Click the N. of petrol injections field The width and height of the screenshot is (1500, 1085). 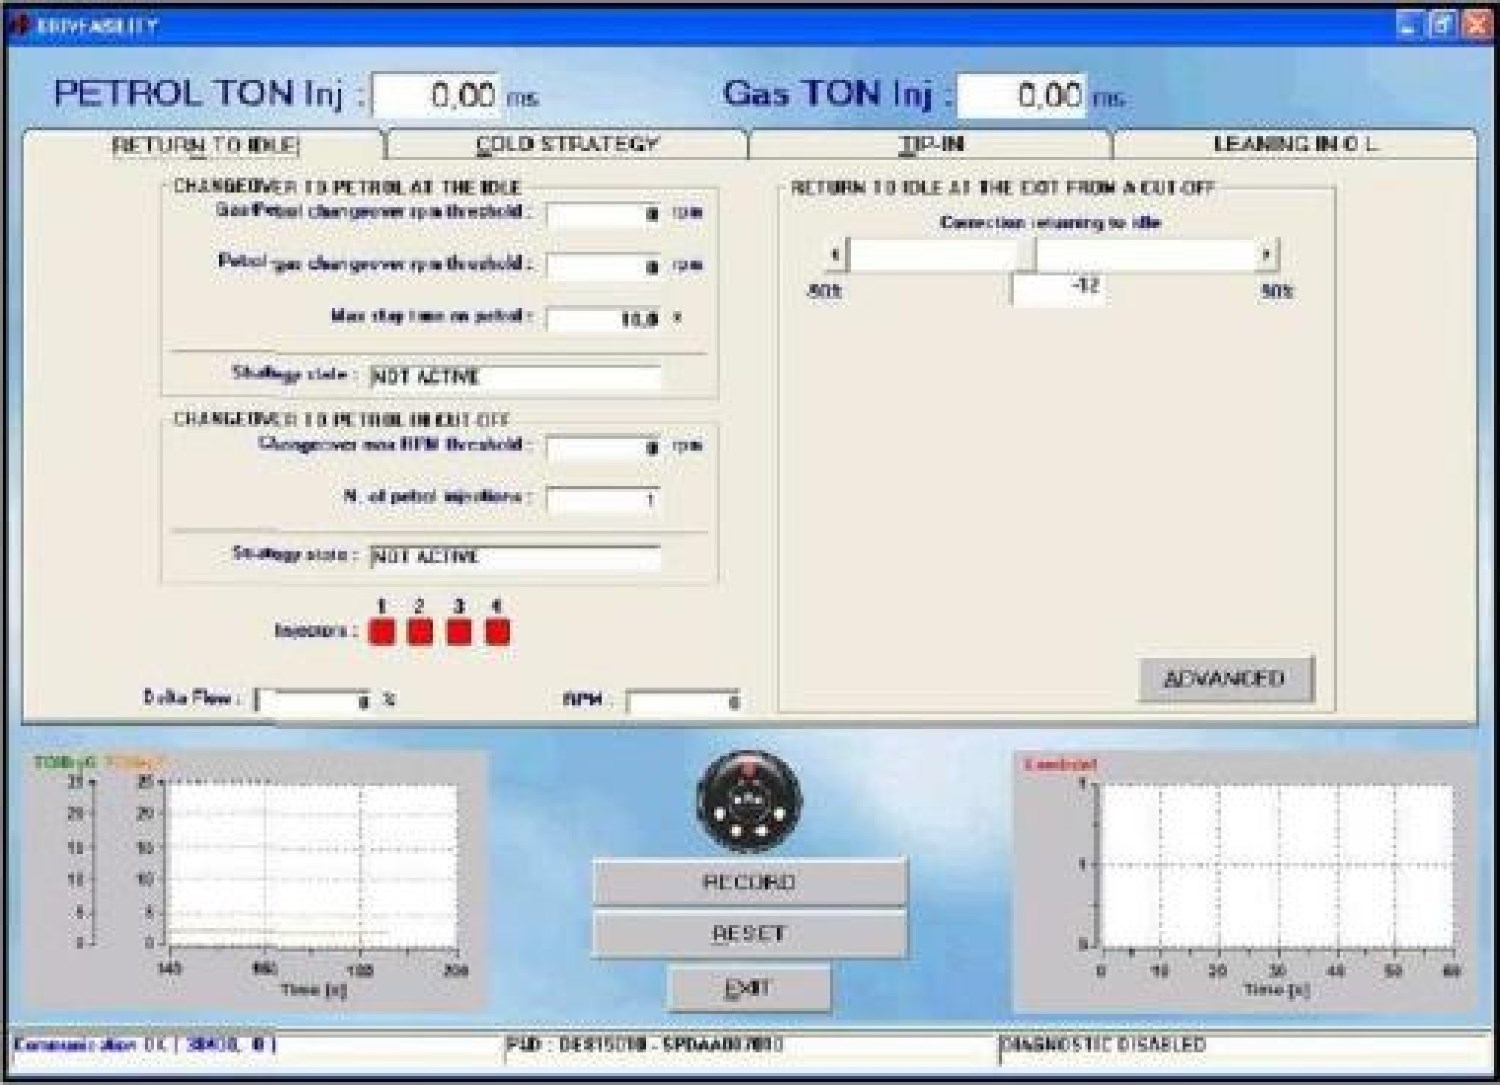point(605,499)
